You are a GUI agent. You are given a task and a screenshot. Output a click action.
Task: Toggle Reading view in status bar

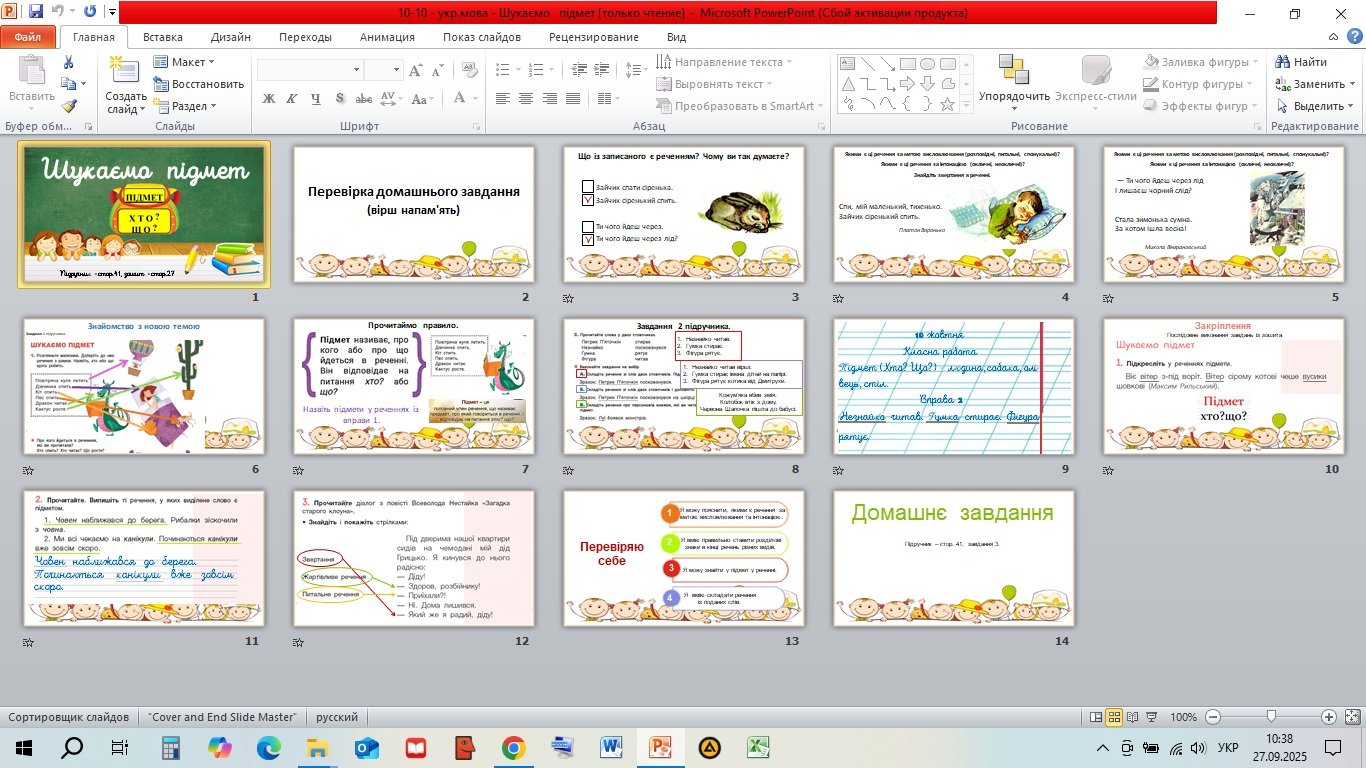(x=1131, y=717)
